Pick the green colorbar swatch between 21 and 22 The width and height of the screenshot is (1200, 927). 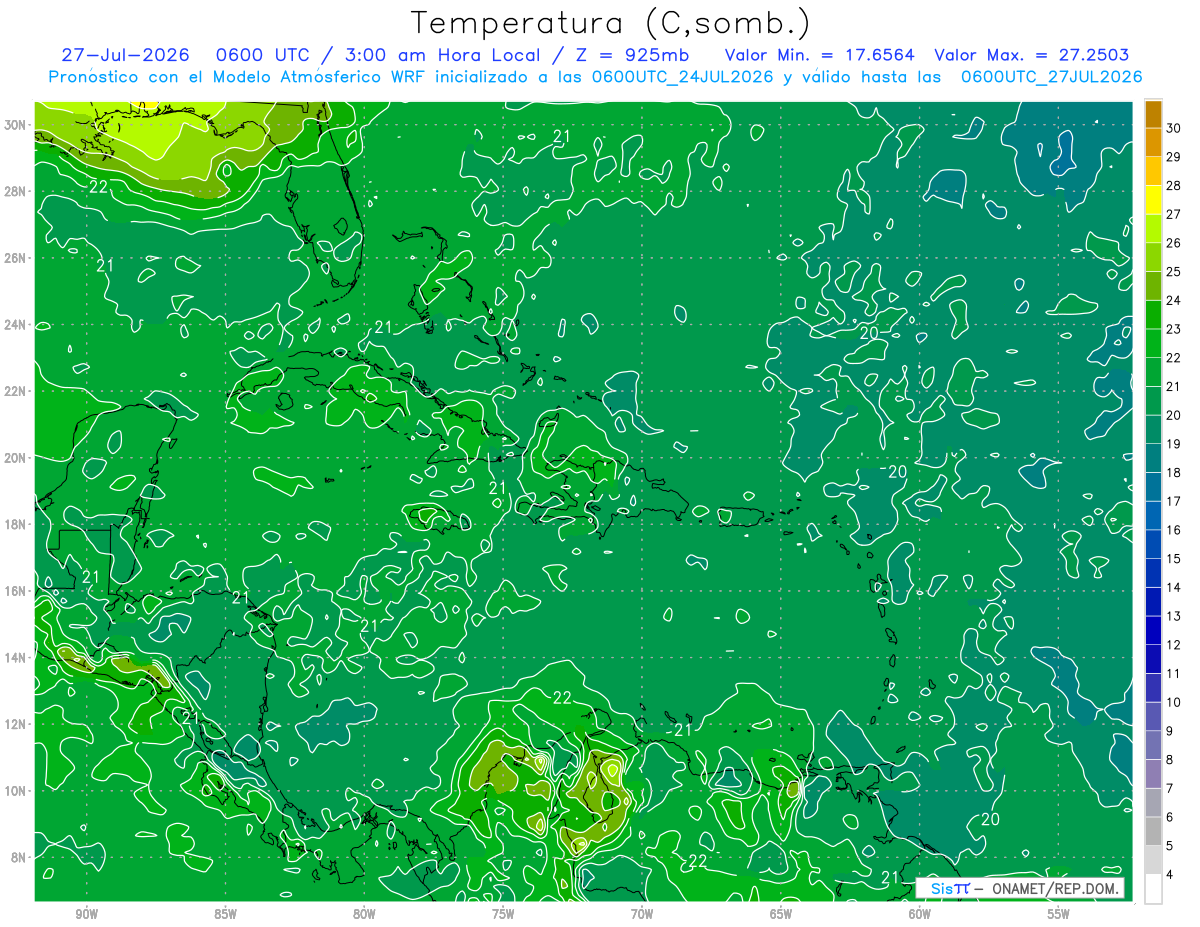(1153, 372)
